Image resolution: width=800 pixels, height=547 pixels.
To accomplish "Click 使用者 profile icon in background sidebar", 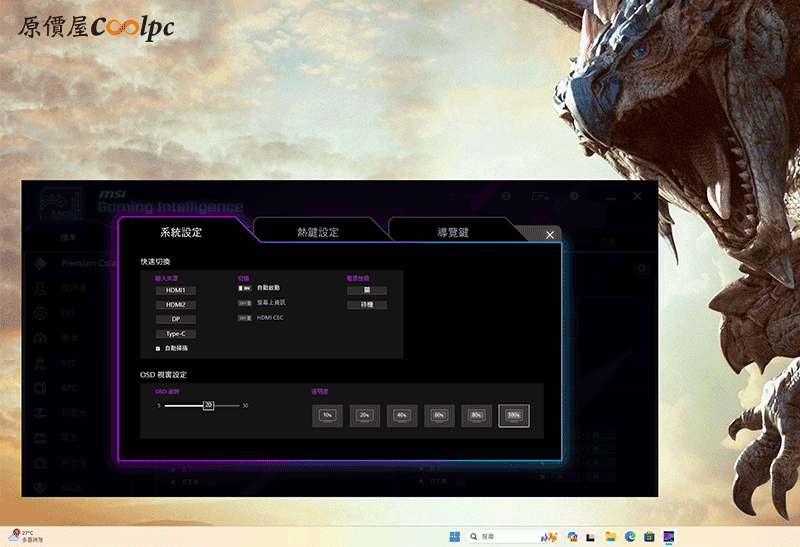I will (x=40, y=288).
